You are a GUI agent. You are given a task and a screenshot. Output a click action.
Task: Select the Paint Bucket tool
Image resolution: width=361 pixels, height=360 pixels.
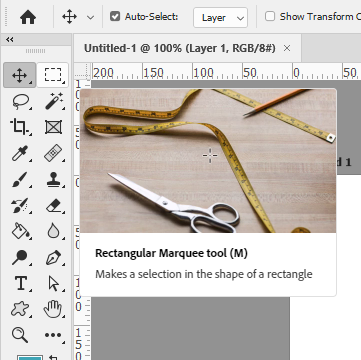coord(20,231)
